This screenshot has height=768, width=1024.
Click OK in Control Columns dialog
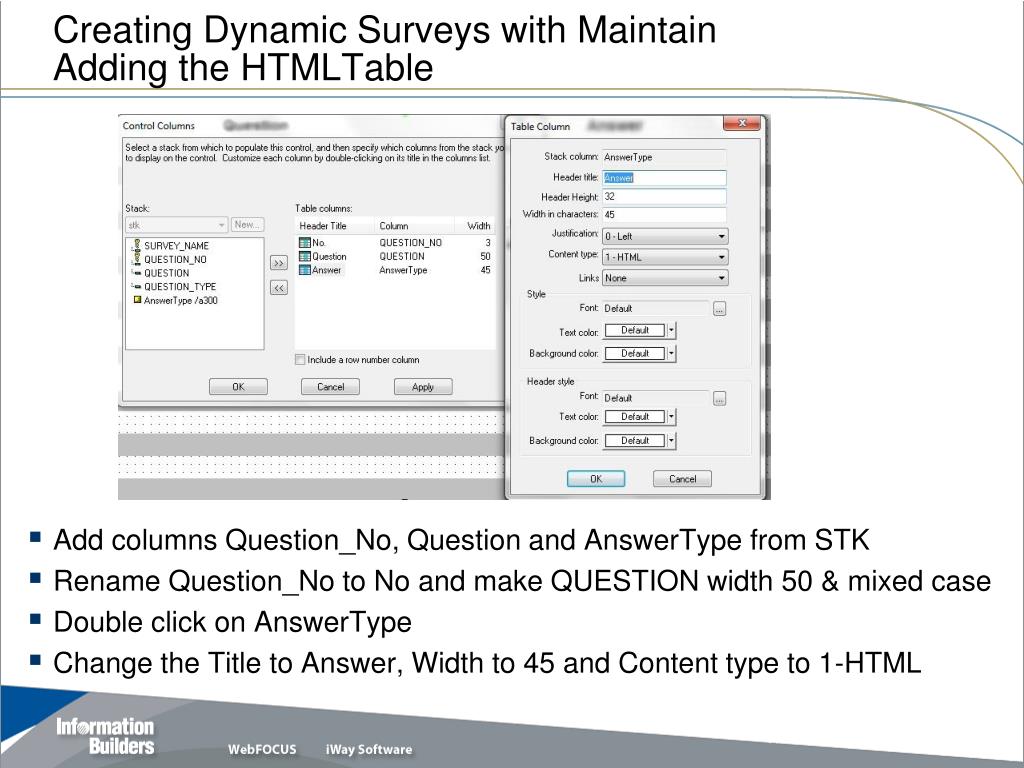(238, 387)
